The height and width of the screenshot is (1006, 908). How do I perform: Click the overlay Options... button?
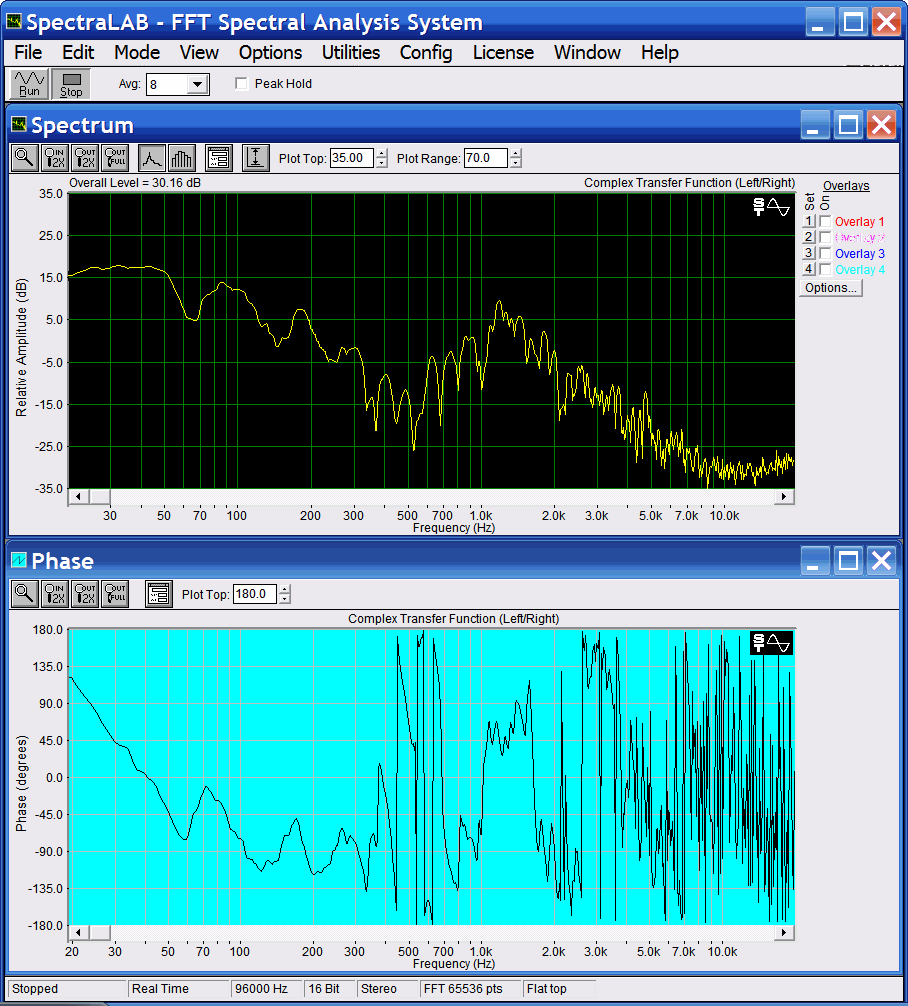point(831,288)
